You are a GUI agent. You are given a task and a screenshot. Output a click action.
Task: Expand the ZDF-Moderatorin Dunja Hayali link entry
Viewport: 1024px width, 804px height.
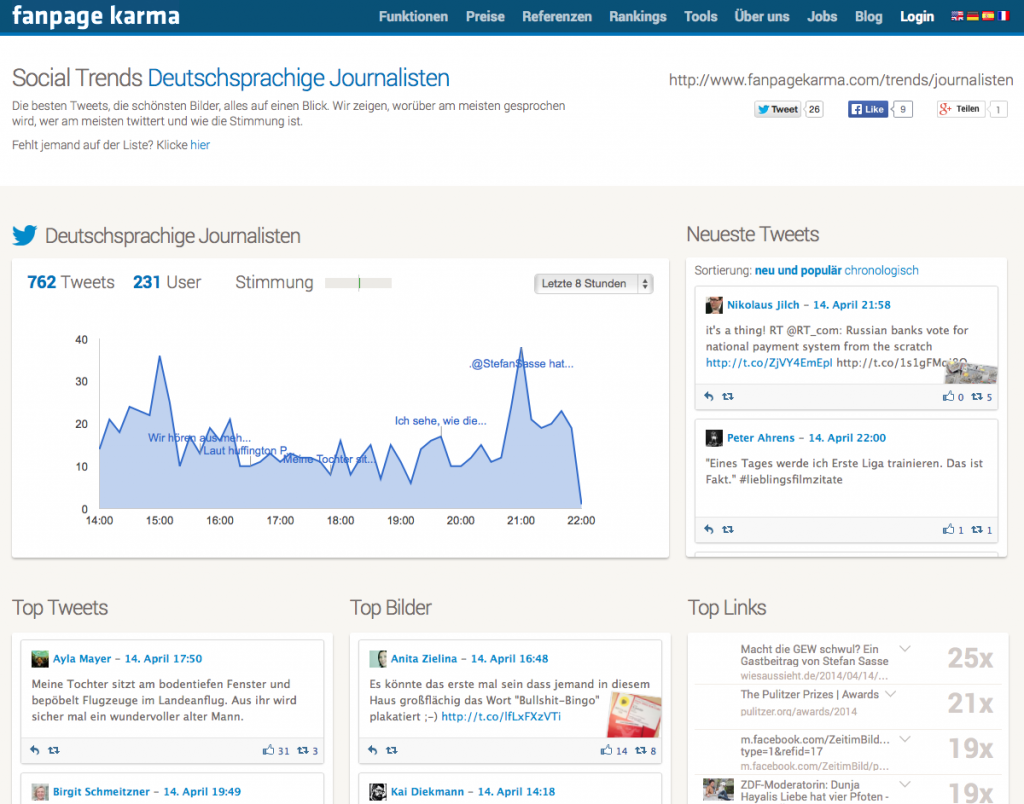click(905, 784)
